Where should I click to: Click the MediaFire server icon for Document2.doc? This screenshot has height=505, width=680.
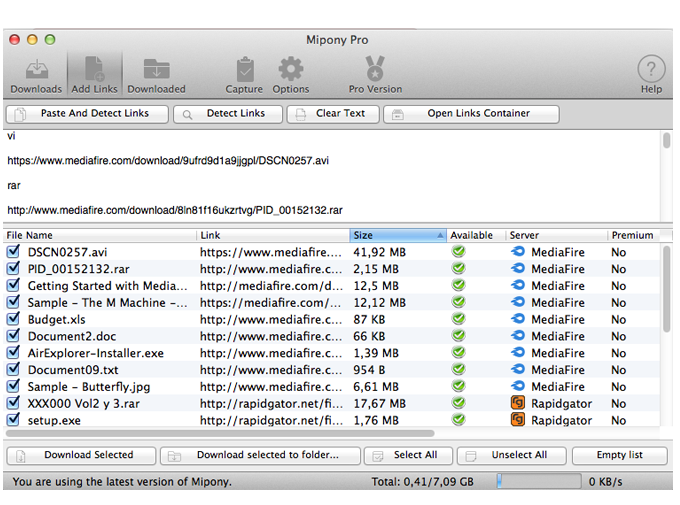pos(518,335)
